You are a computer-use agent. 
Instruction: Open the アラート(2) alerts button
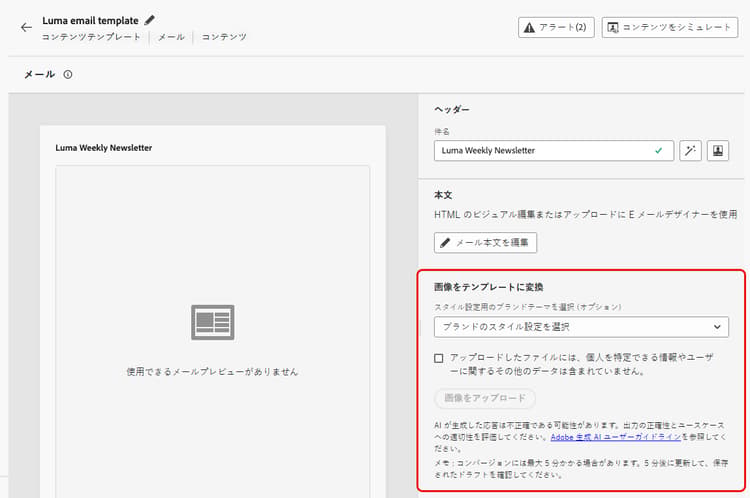(x=556, y=27)
